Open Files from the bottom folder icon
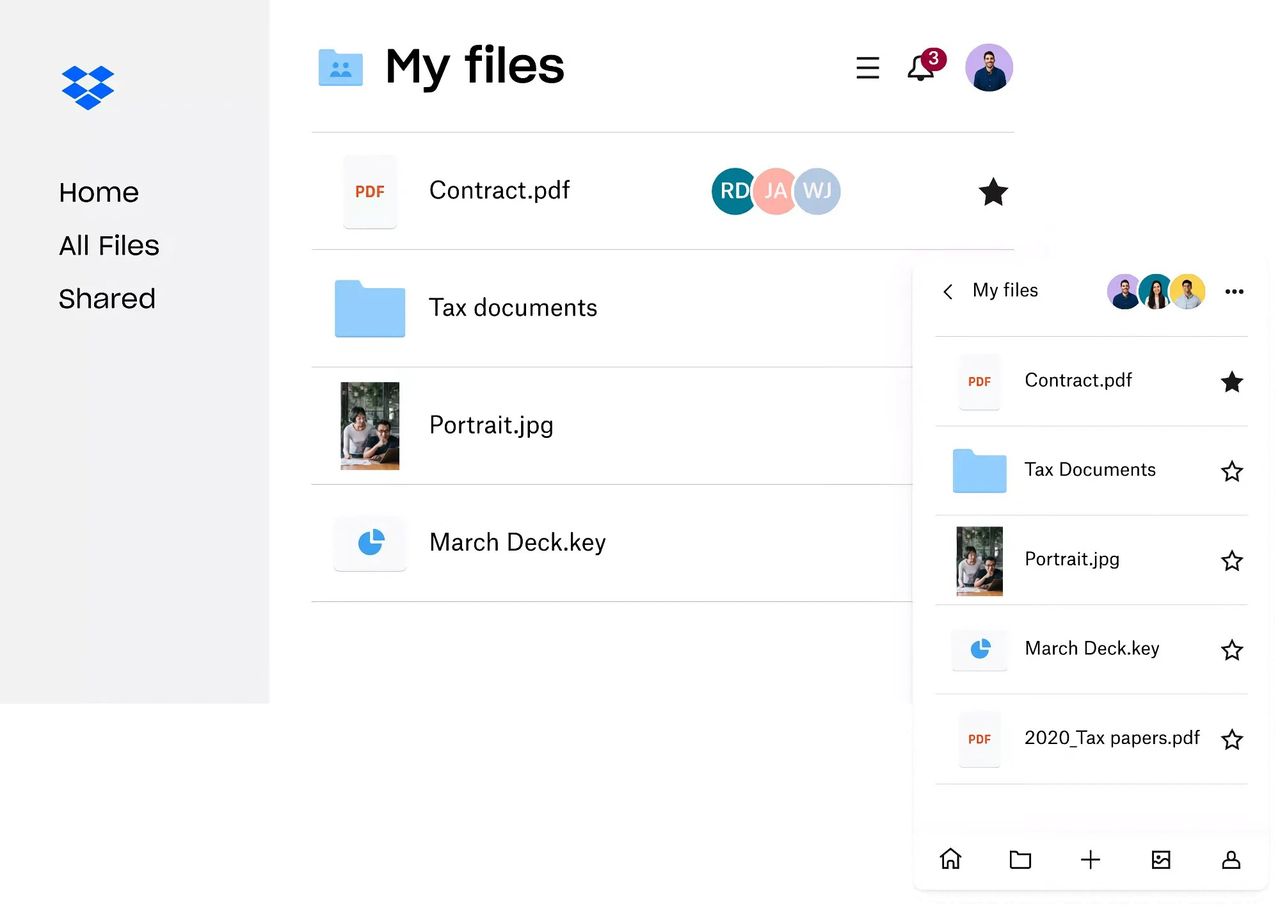Image resolution: width=1280 pixels, height=922 pixels. 1020,859
